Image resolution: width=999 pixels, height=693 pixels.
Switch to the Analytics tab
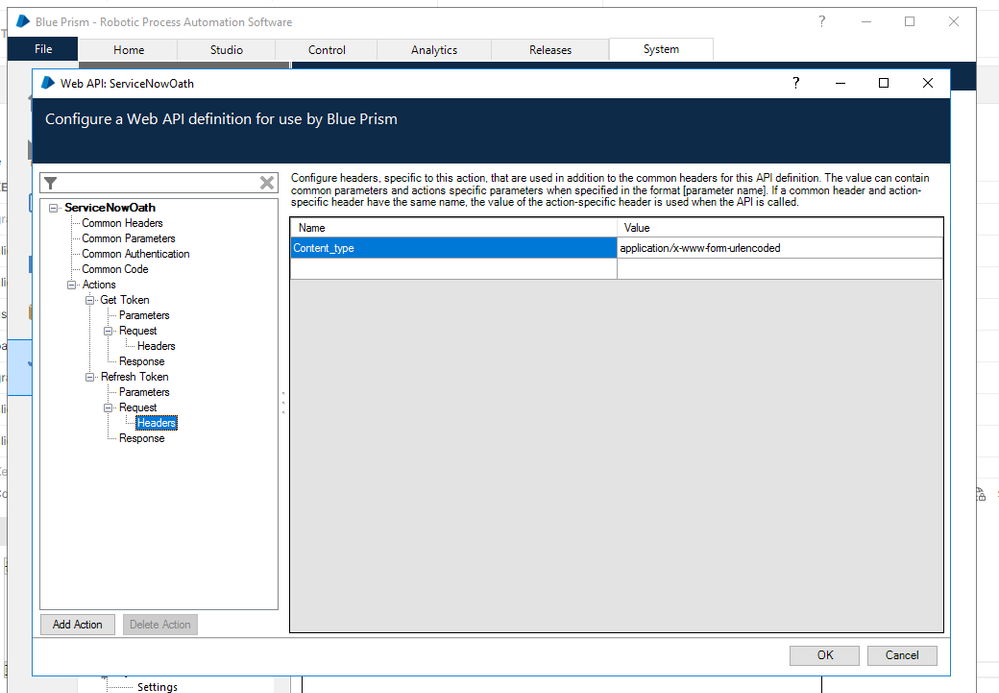(x=434, y=50)
